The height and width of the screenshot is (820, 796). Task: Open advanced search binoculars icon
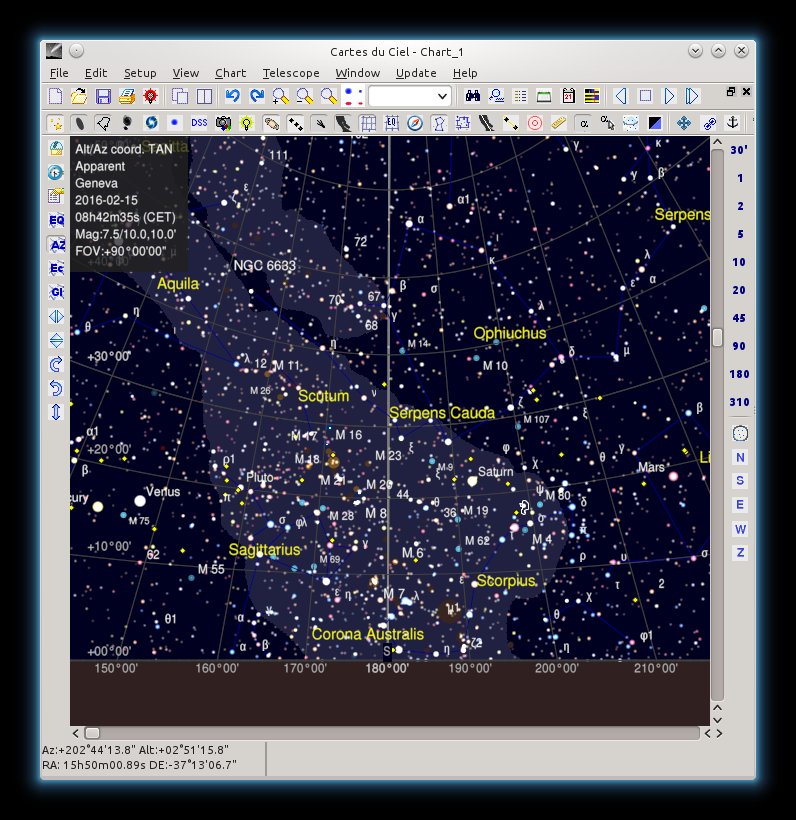click(473, 96)
